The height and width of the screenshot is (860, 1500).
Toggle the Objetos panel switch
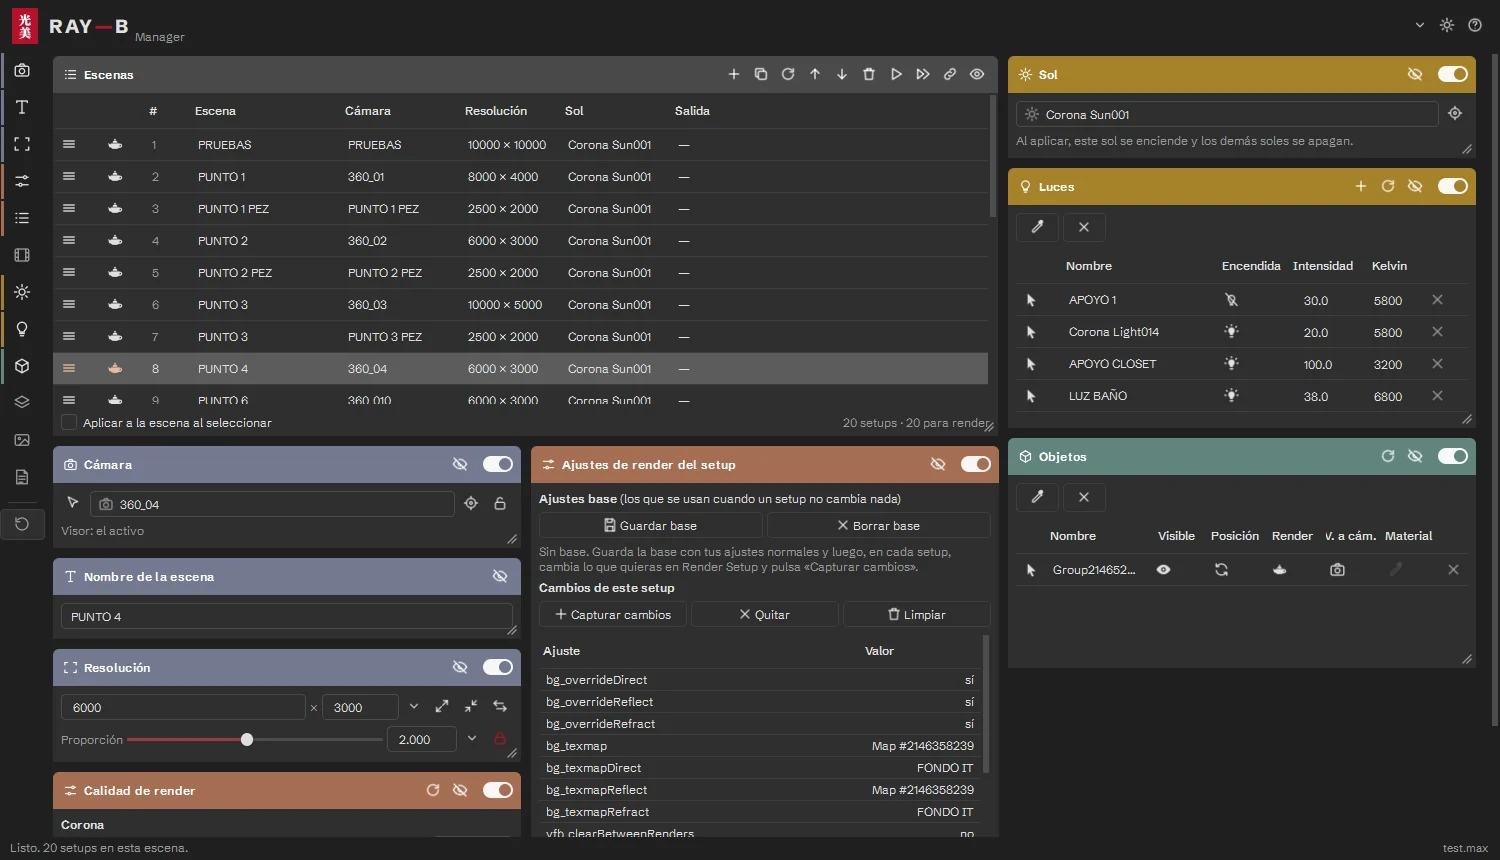pos(1453,456)
